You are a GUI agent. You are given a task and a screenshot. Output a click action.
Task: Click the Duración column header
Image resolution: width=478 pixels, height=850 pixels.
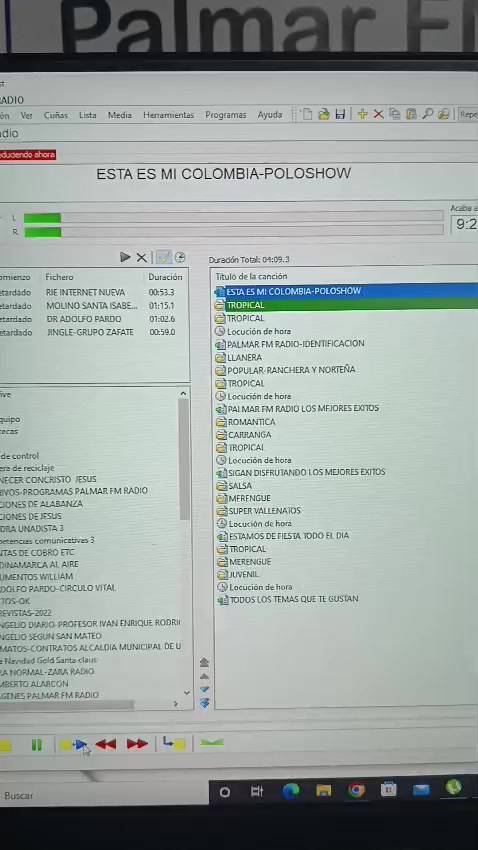(165, 277)
